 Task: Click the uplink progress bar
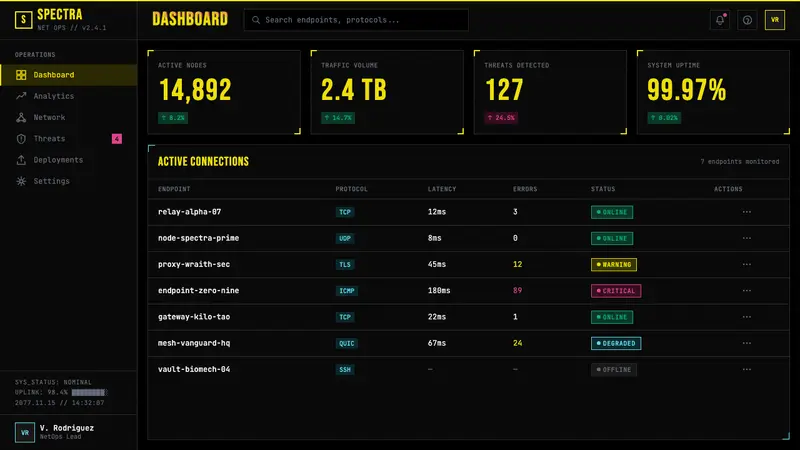tap(89, 392)
